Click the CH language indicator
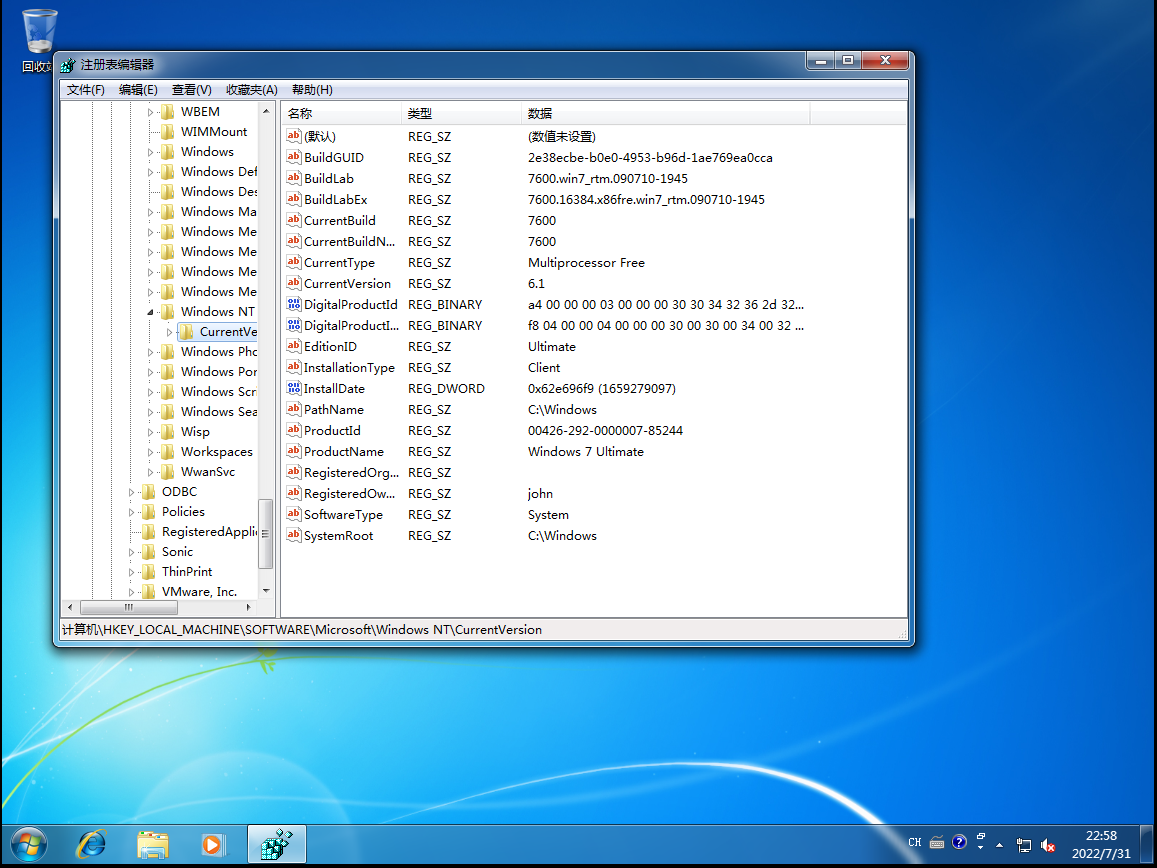Image resolution: width=1157 pixels, height=868 pixels. 915,842
